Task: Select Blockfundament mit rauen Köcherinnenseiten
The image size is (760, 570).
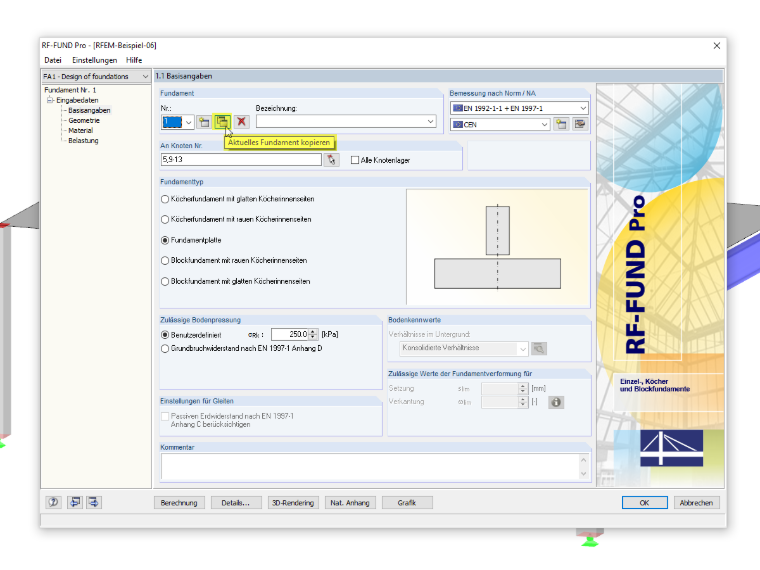Action: pyautogui.click(x=165, y=261)
